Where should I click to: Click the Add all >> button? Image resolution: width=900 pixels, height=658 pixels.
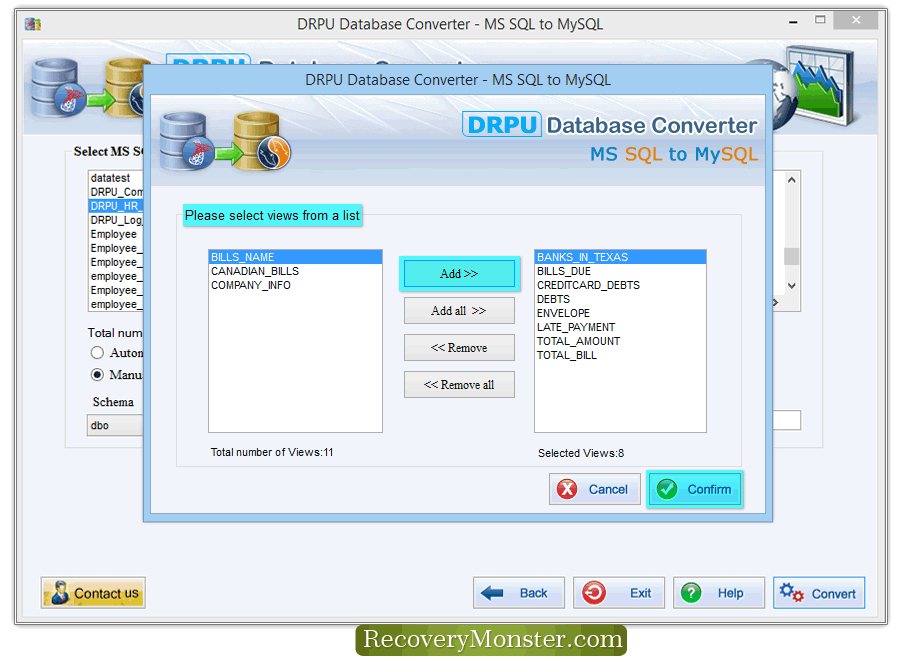[x=459, y=311]
